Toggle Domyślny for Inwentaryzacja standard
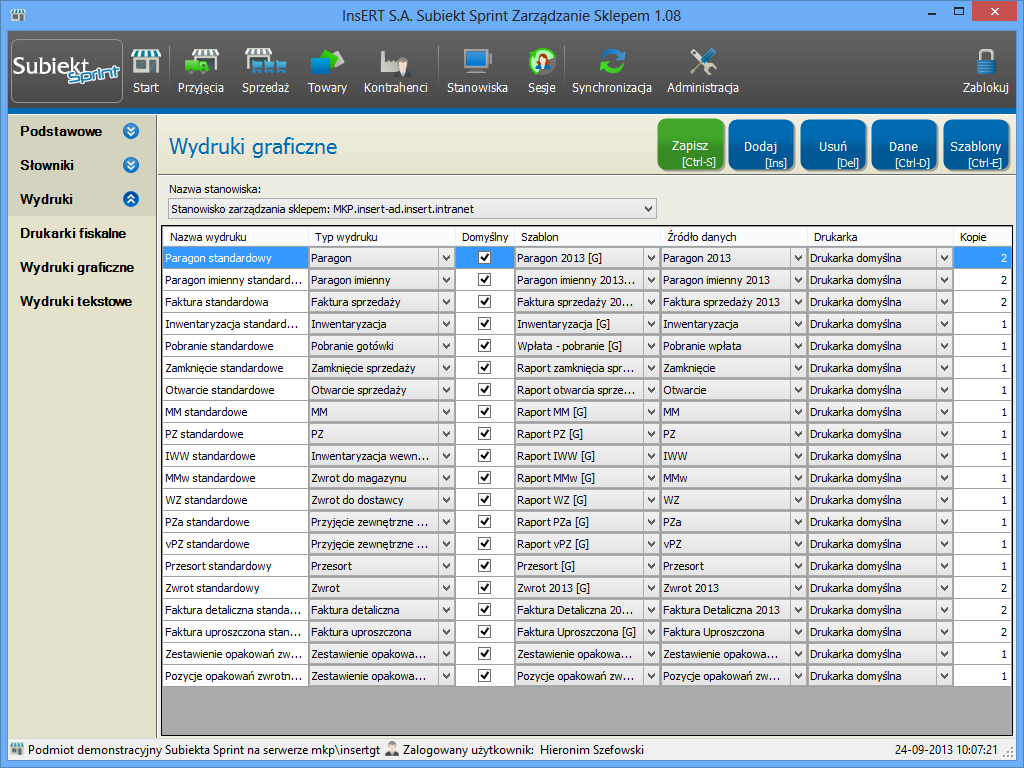Viewport: 1024px width, 768px height. pos(485,324)
